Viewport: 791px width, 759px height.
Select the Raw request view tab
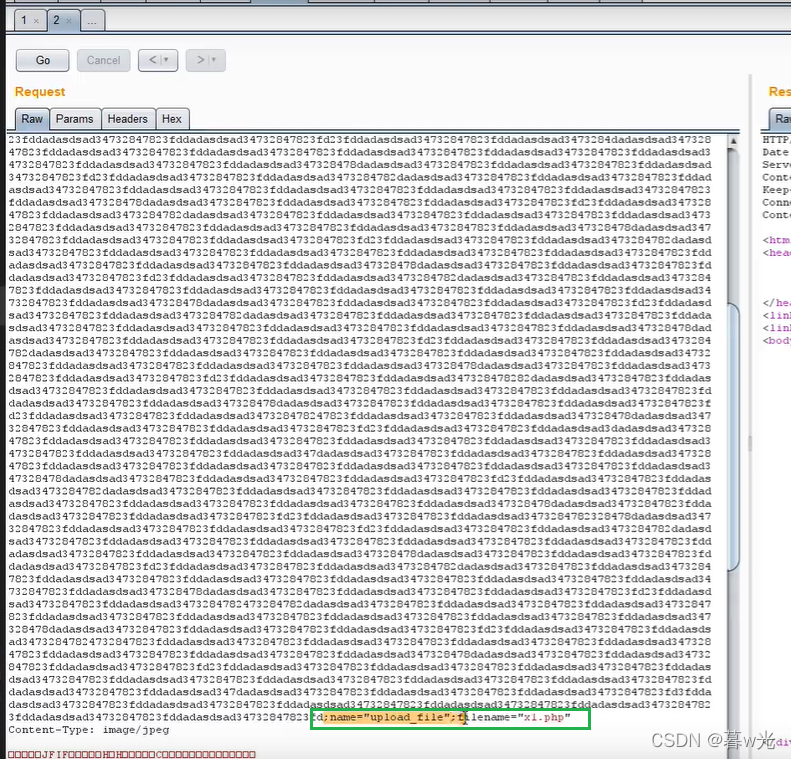[32, 119]
